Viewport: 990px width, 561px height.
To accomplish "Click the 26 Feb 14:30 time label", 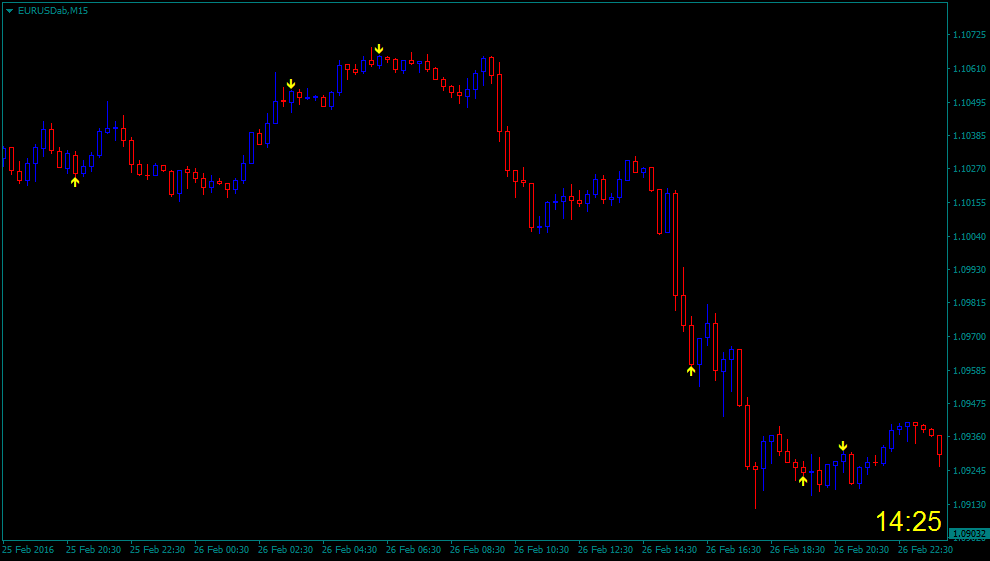I will (669, 550).
